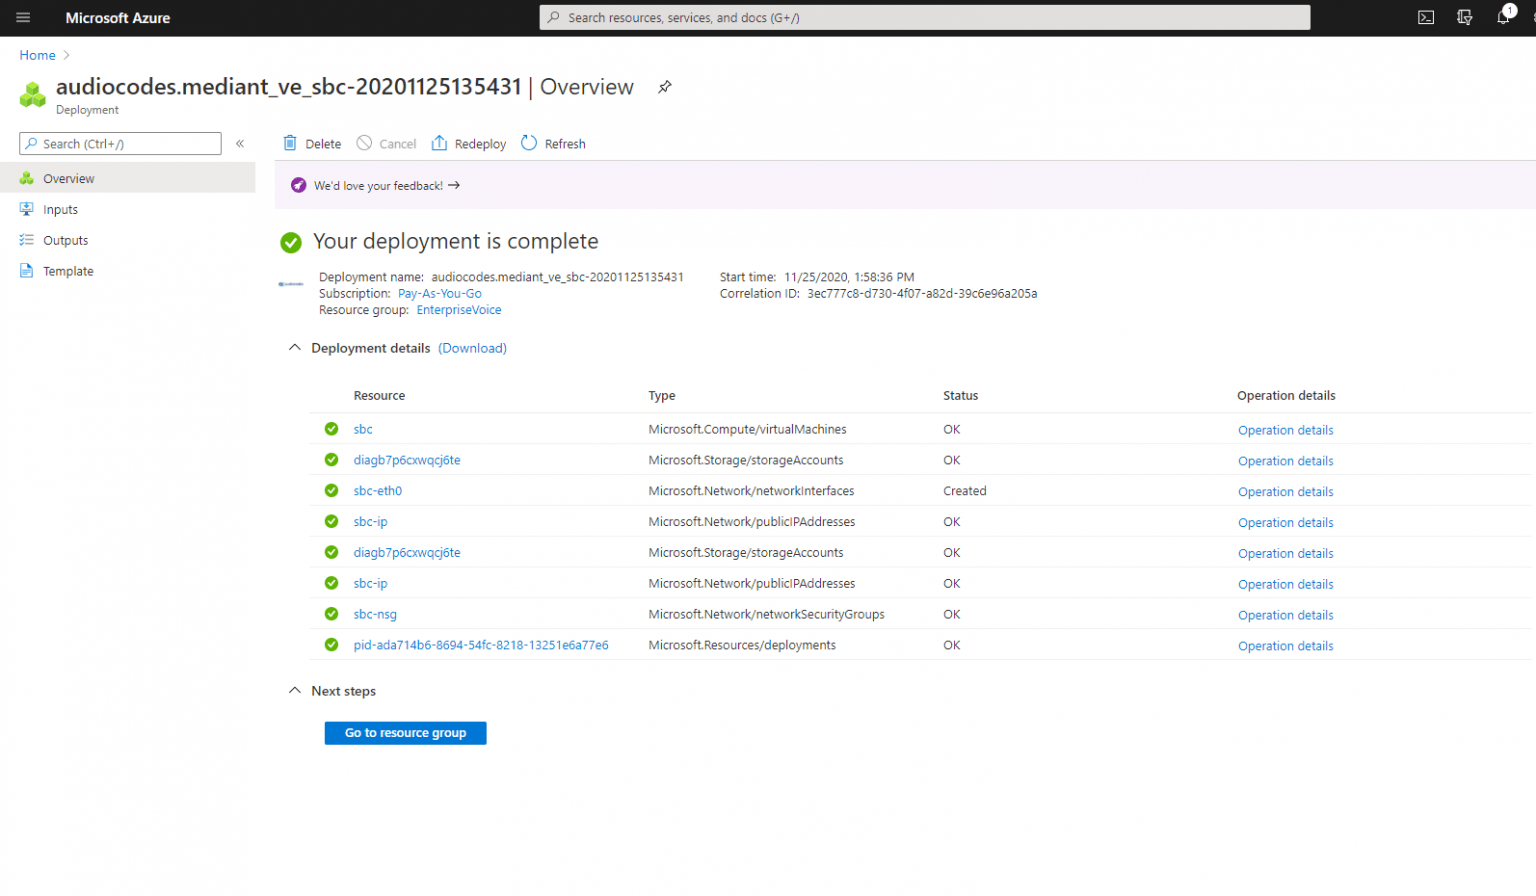Open the sbc-nsg network security group
Viewport: 1536px width, 896px height.
[x=375, y=614]
